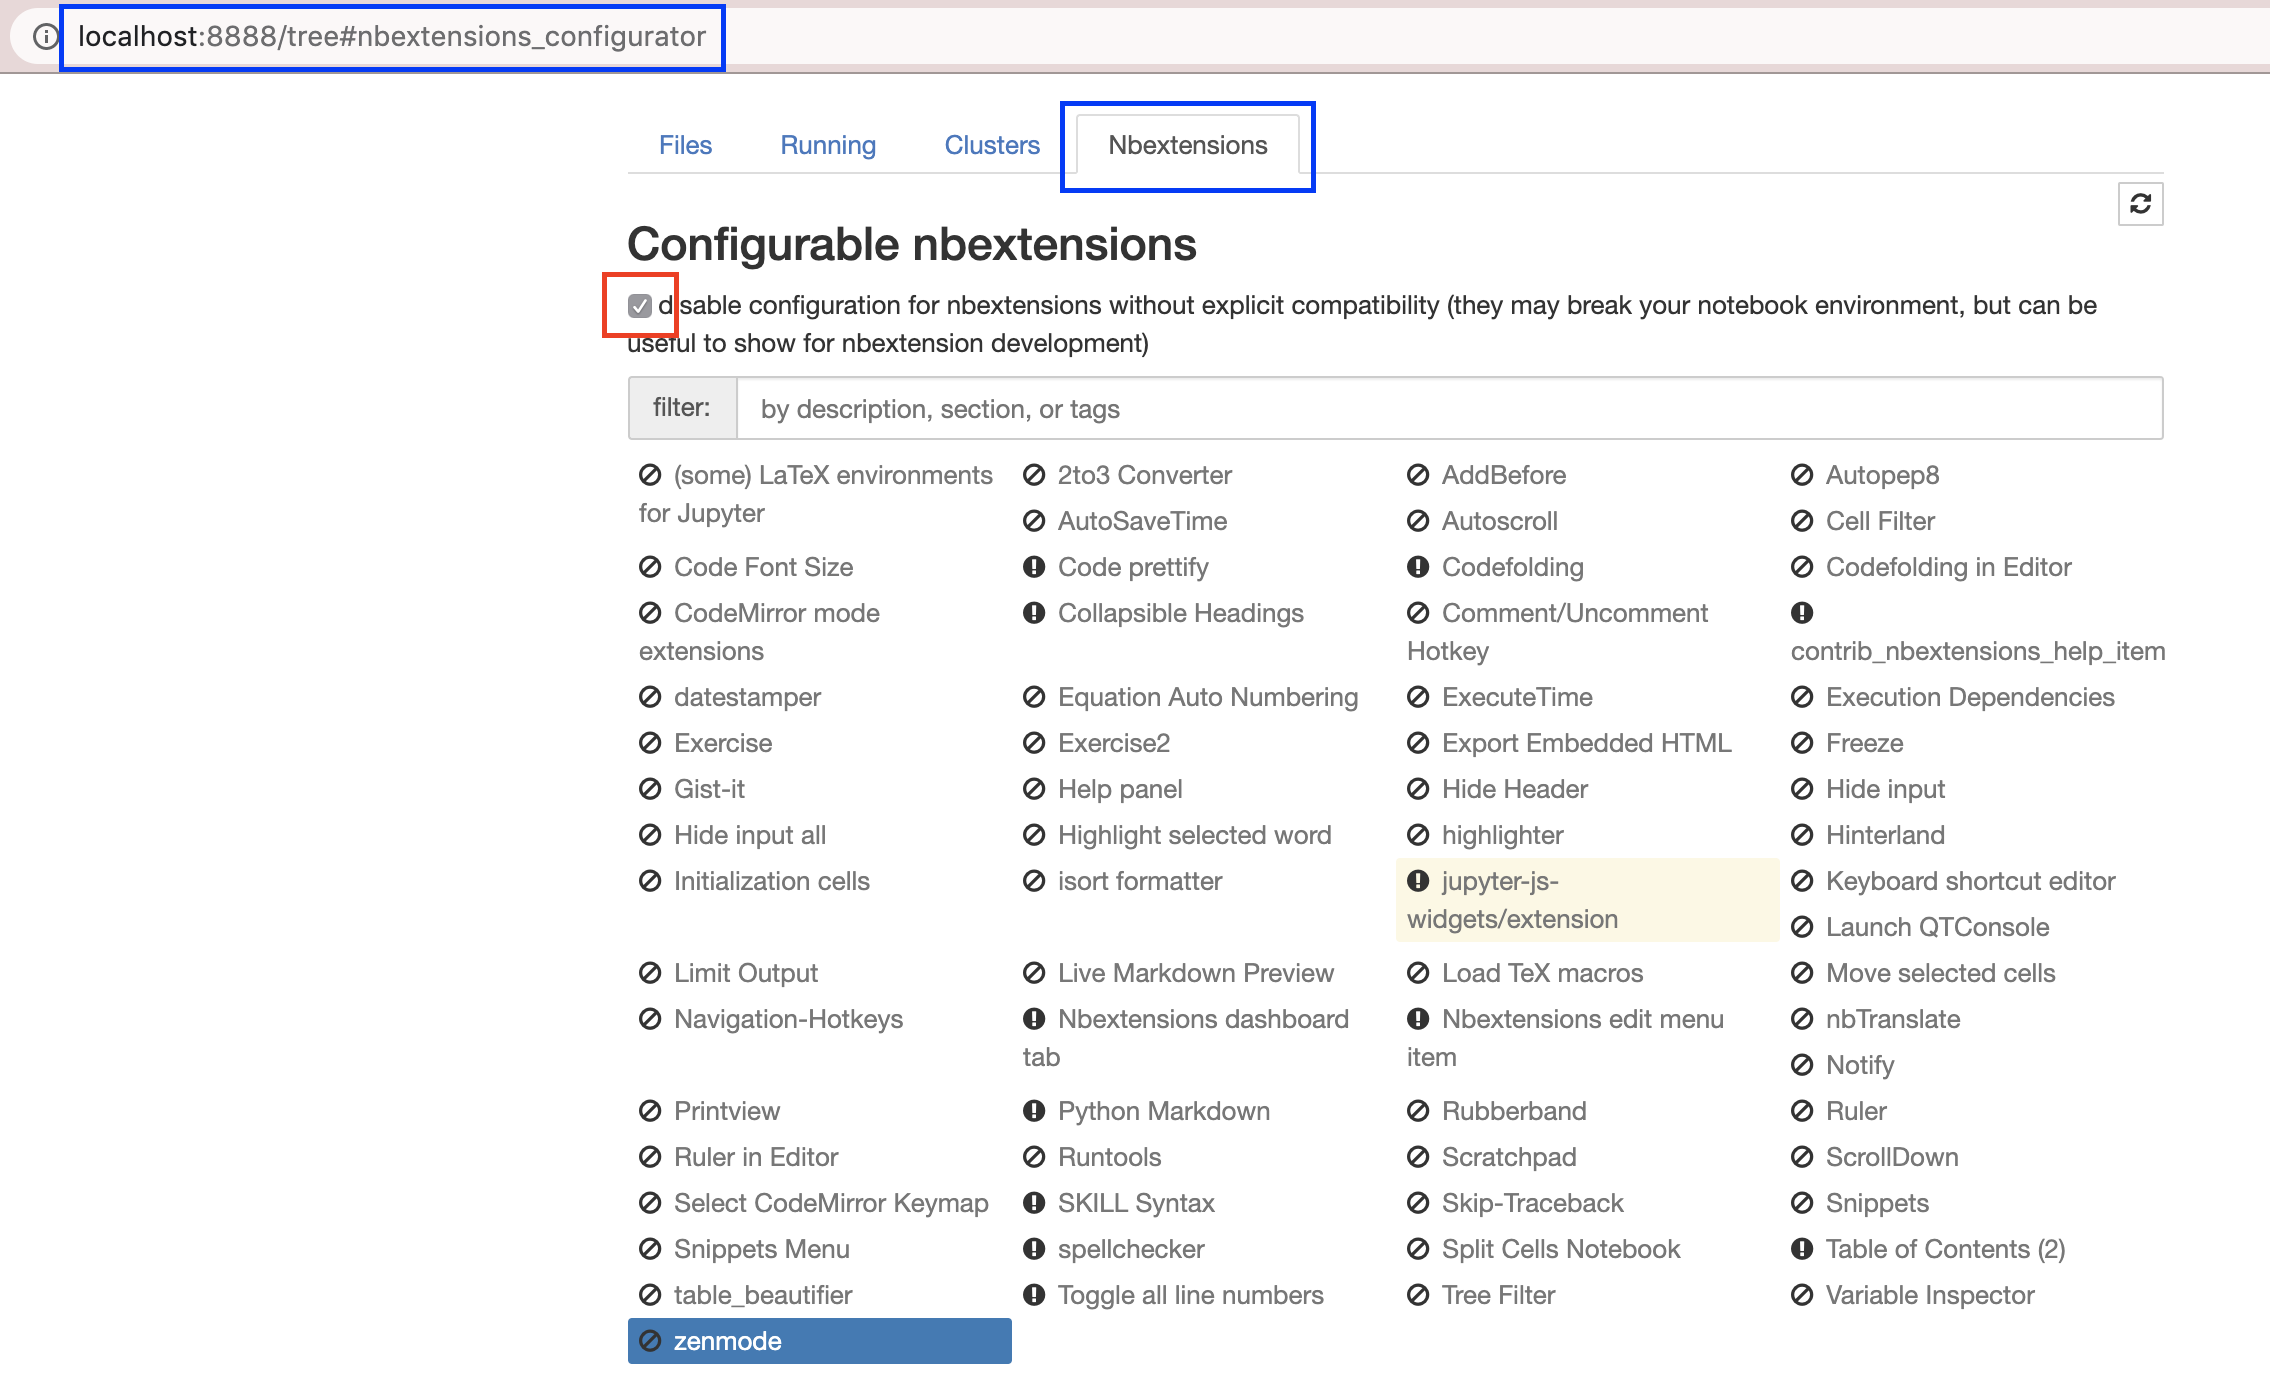Open the Hinterland extension entry
The image size is (2270, 1384).
[1884, 835]
